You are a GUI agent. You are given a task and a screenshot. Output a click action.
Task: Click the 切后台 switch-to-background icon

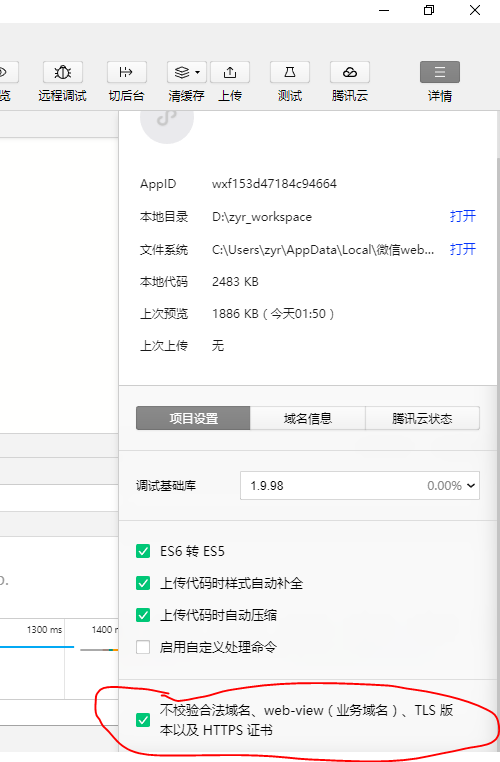coord(126,72)
